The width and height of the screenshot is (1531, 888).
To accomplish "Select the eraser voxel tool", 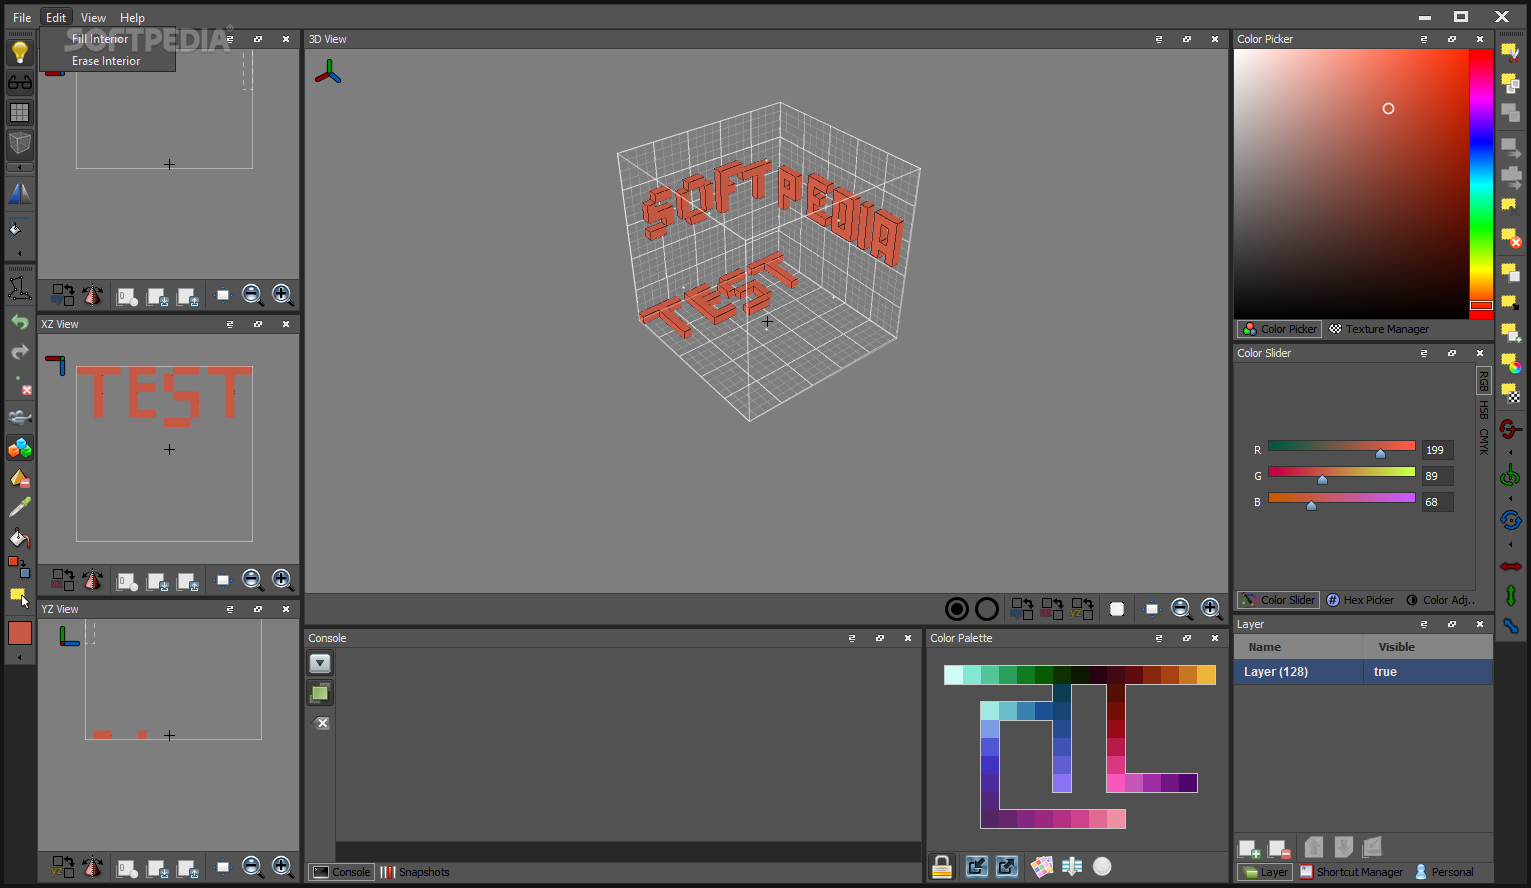I will tap(20, 478).
